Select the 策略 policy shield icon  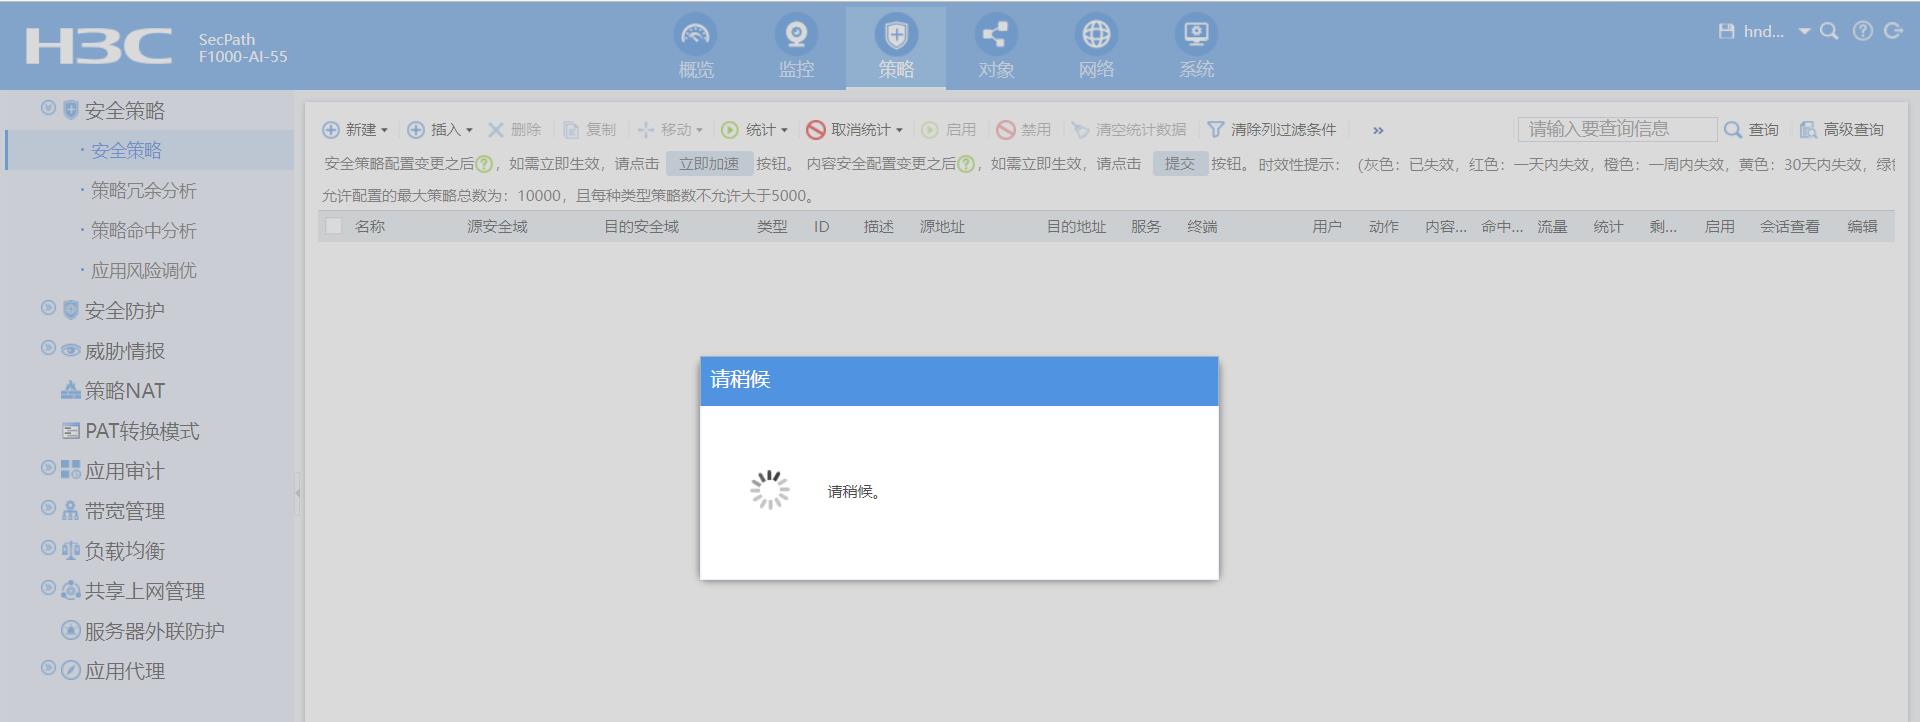(896, 35)
